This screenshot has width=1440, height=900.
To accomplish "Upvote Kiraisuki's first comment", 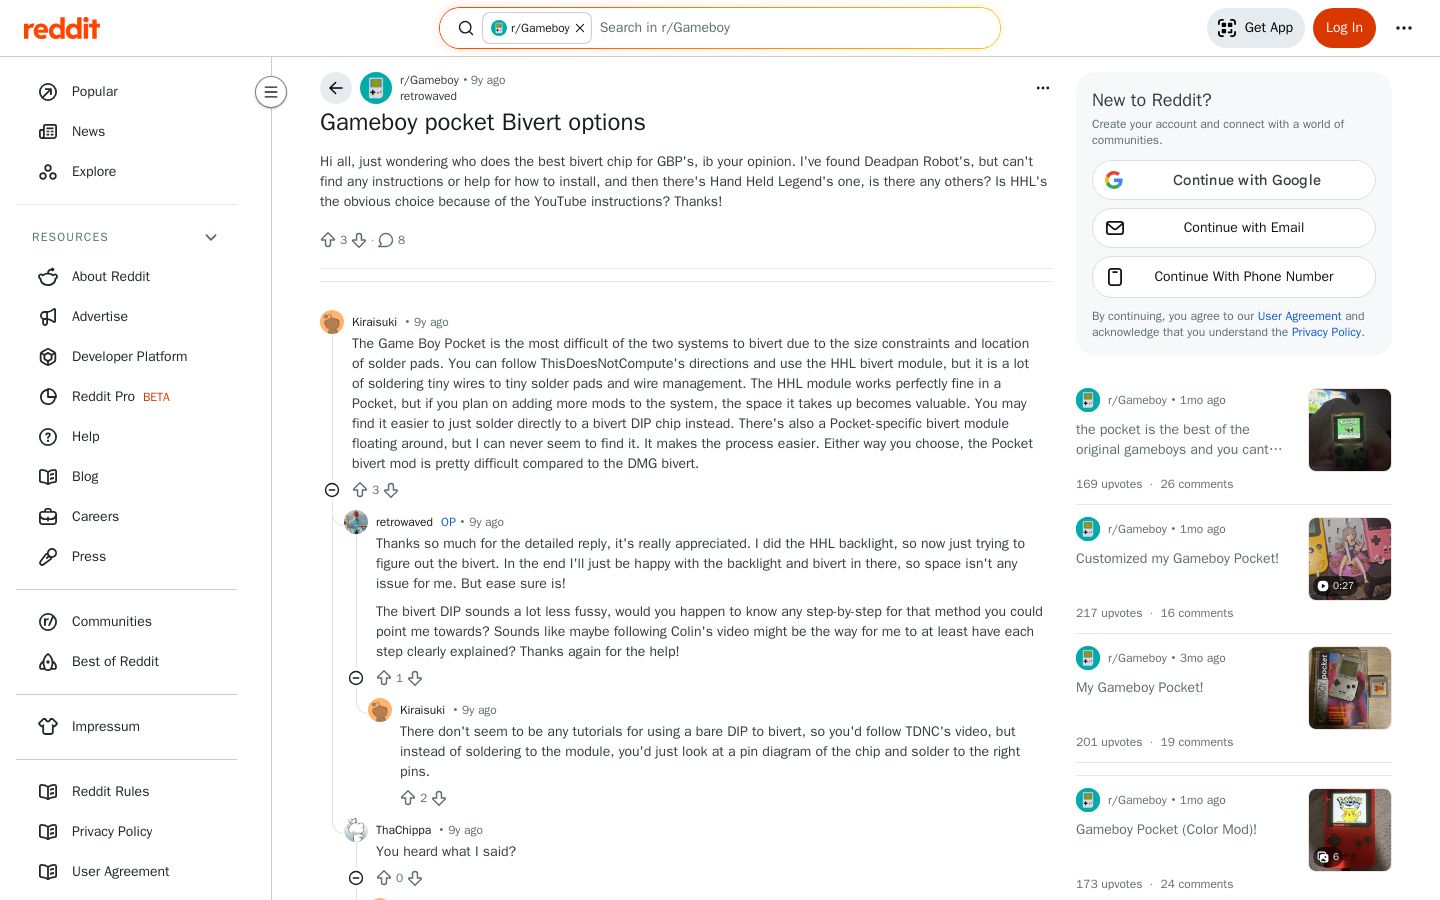I will [x=360, y=490].
